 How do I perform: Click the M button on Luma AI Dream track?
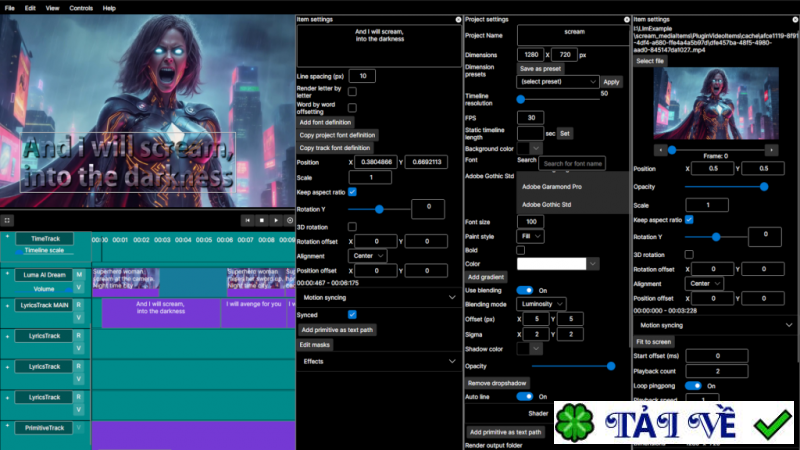click(79, 274)
